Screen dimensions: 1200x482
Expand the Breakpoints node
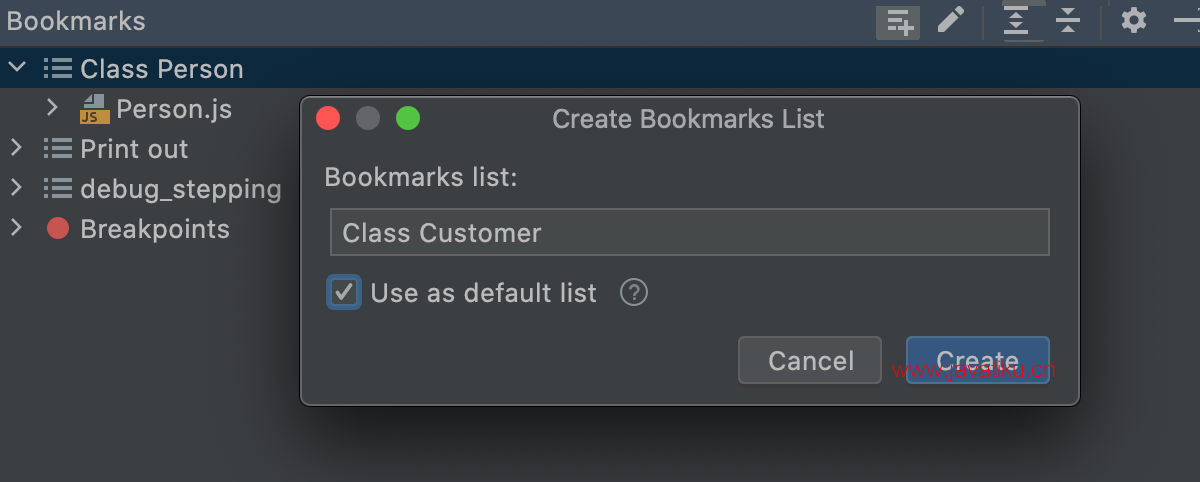tap(16, 228)
